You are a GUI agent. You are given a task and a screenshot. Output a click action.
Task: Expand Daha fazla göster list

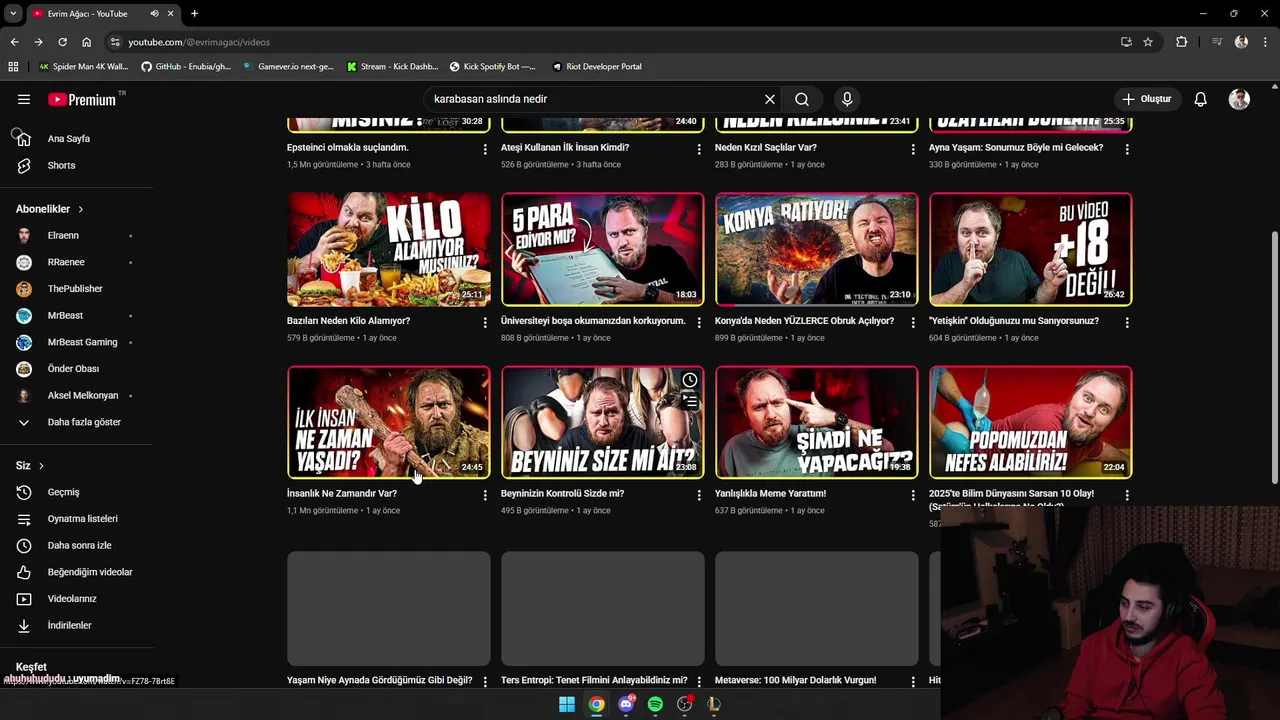click(x=84, y=422)
